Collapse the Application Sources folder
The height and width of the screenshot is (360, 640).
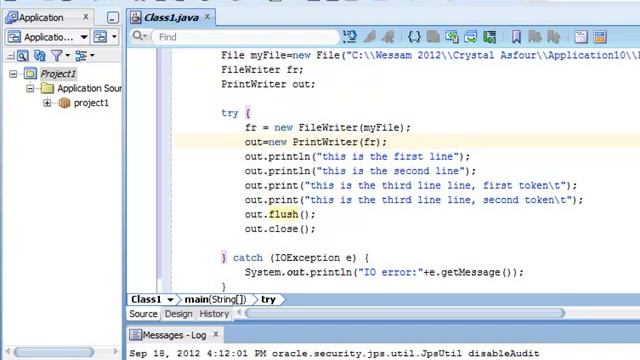[30, 89]
